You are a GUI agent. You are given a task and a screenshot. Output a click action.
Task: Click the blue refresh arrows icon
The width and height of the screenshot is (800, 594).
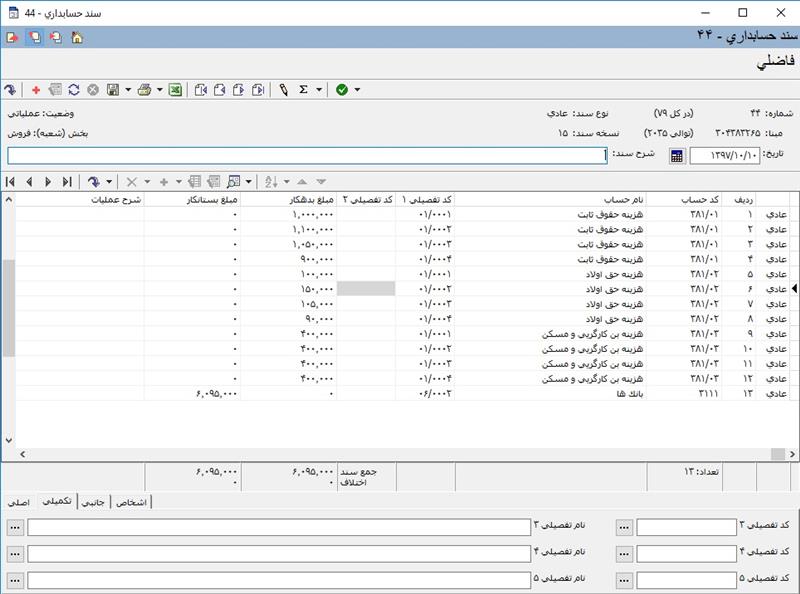pyautogui.click(x=74, y=90)
